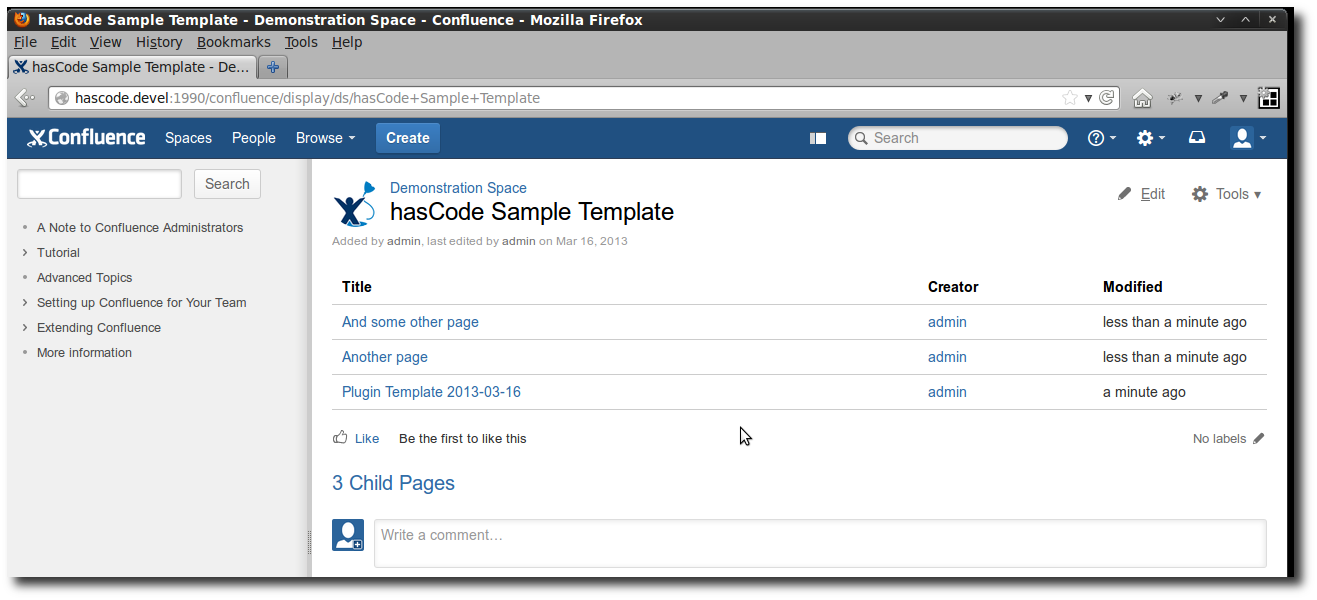Viewport: 1317px width, 600px height.
Task: Open the help question mark icon
Action: (1098, 138)
